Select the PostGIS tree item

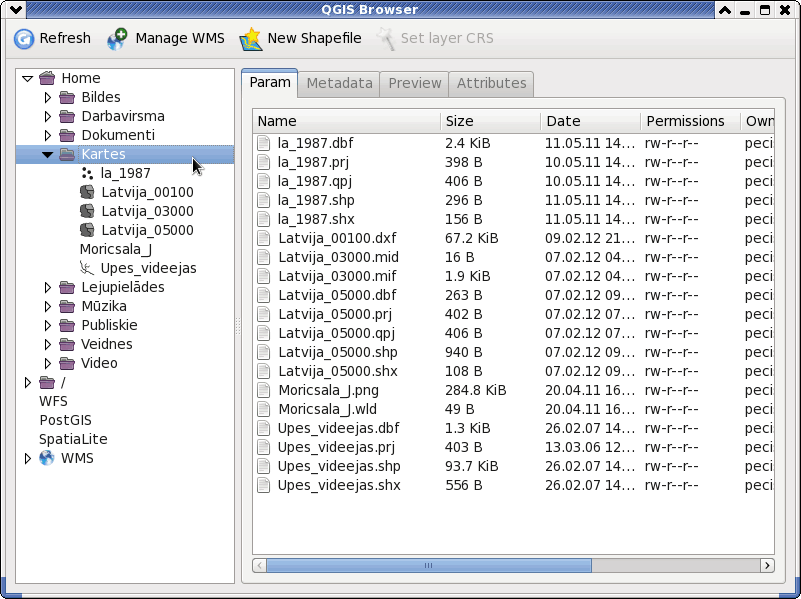(65, 420)
